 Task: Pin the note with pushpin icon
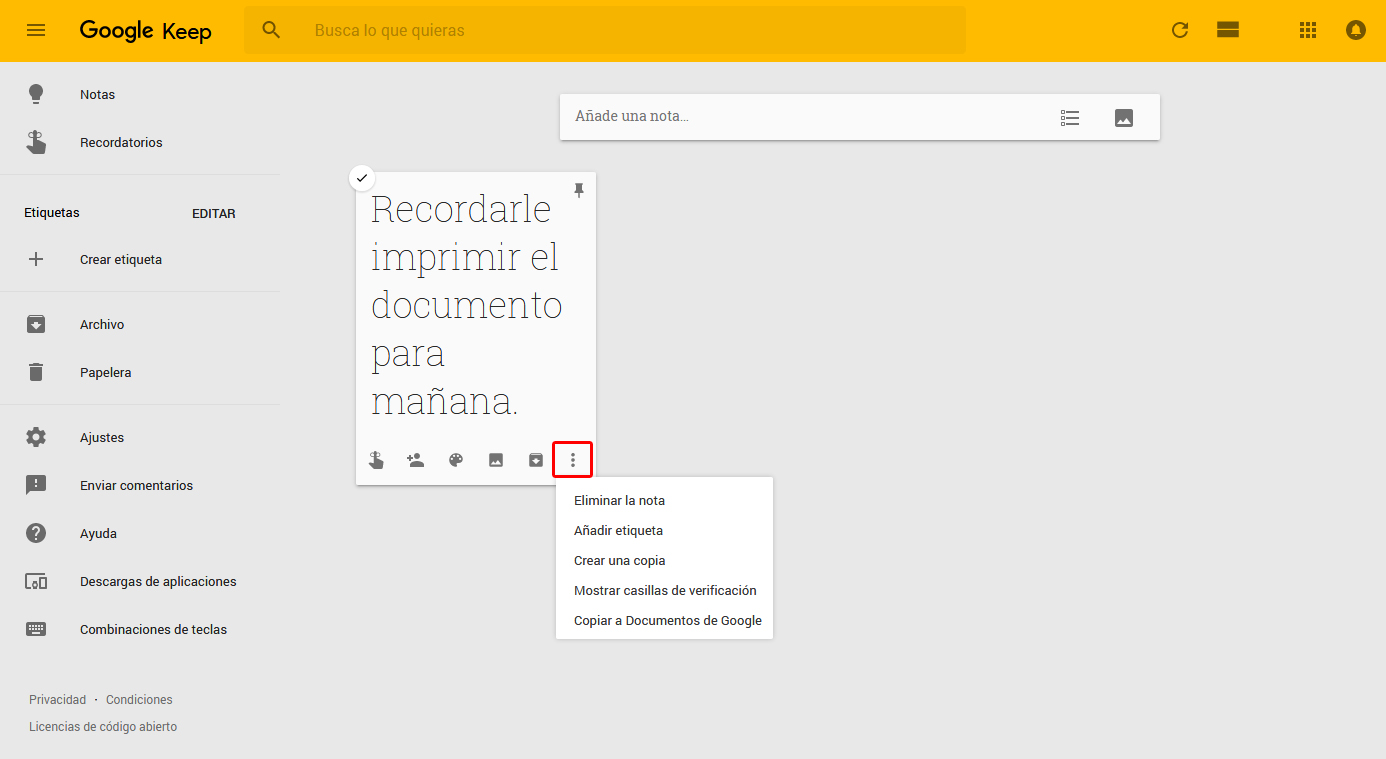click(x=578, y=190)
